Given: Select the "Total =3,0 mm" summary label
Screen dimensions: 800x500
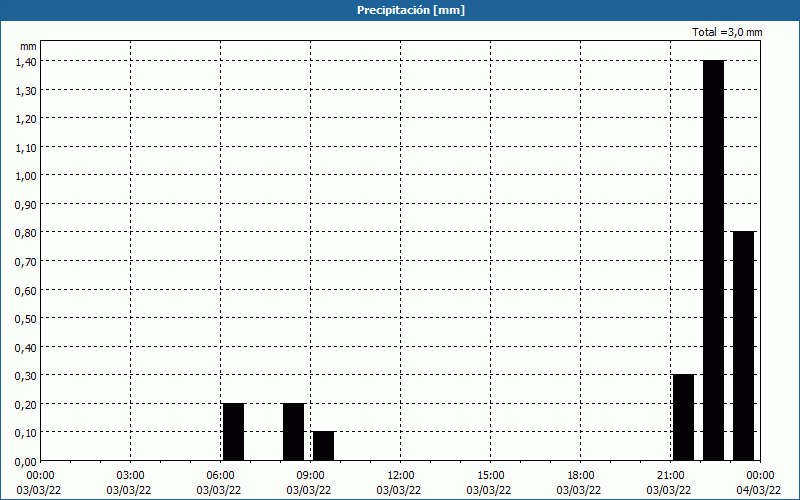Looking at the screenshot, I should (727, 32).
